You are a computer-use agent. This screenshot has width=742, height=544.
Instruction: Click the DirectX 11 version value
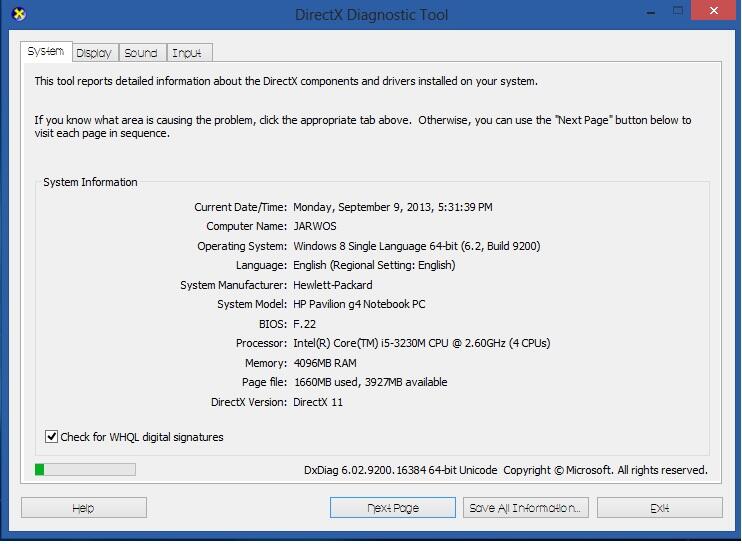(x=318, y=402)
